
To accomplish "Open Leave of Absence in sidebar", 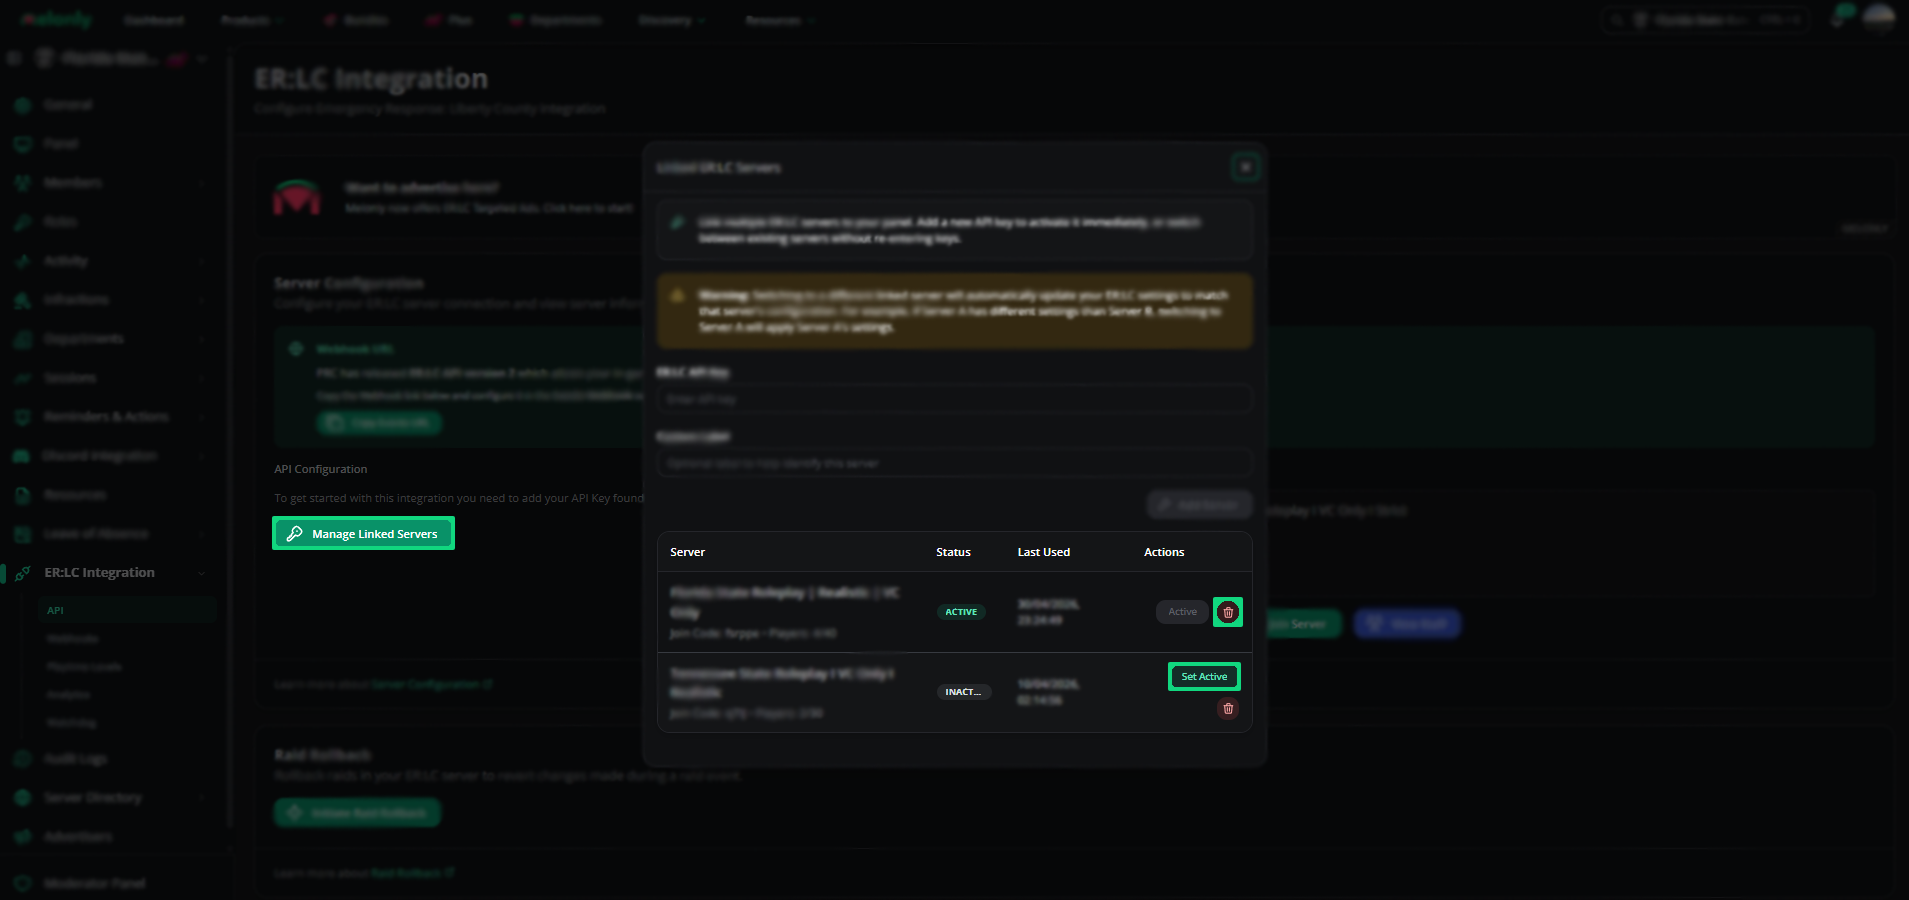I will tap(96, 534).
